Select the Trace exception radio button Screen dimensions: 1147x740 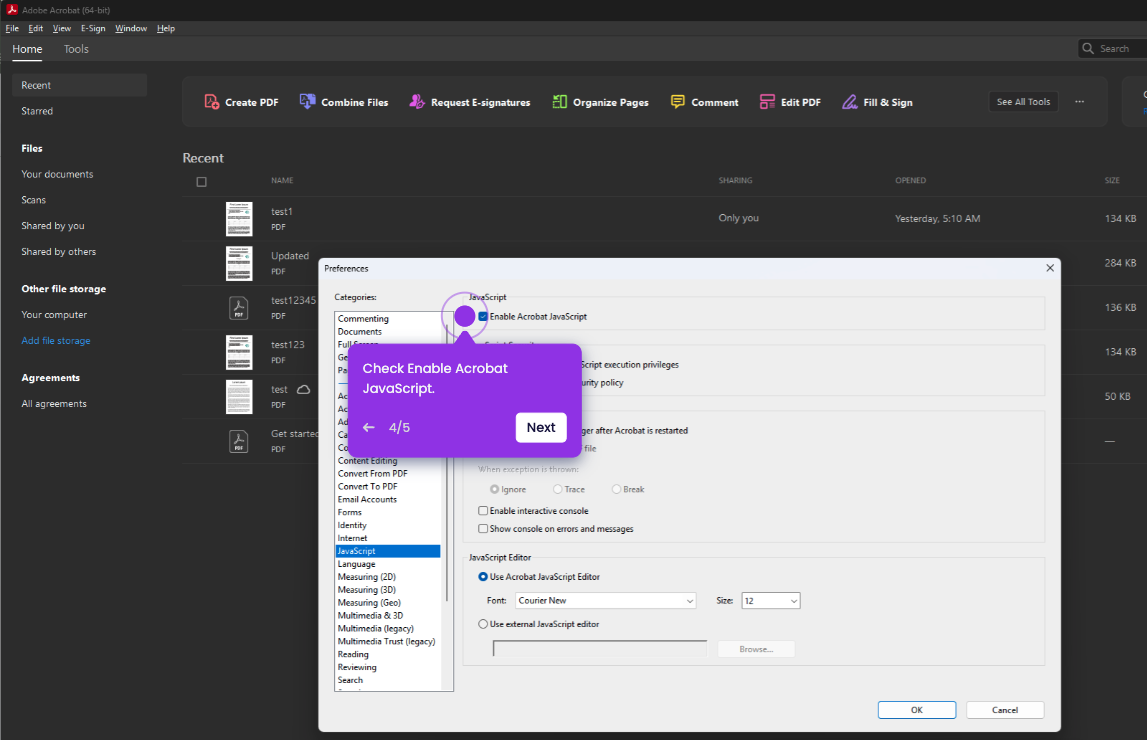[x=557, y=489]
